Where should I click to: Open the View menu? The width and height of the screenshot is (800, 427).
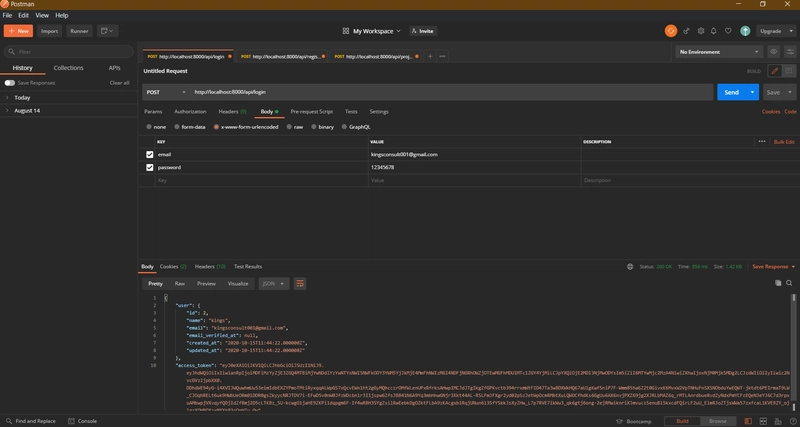point(42,16)
